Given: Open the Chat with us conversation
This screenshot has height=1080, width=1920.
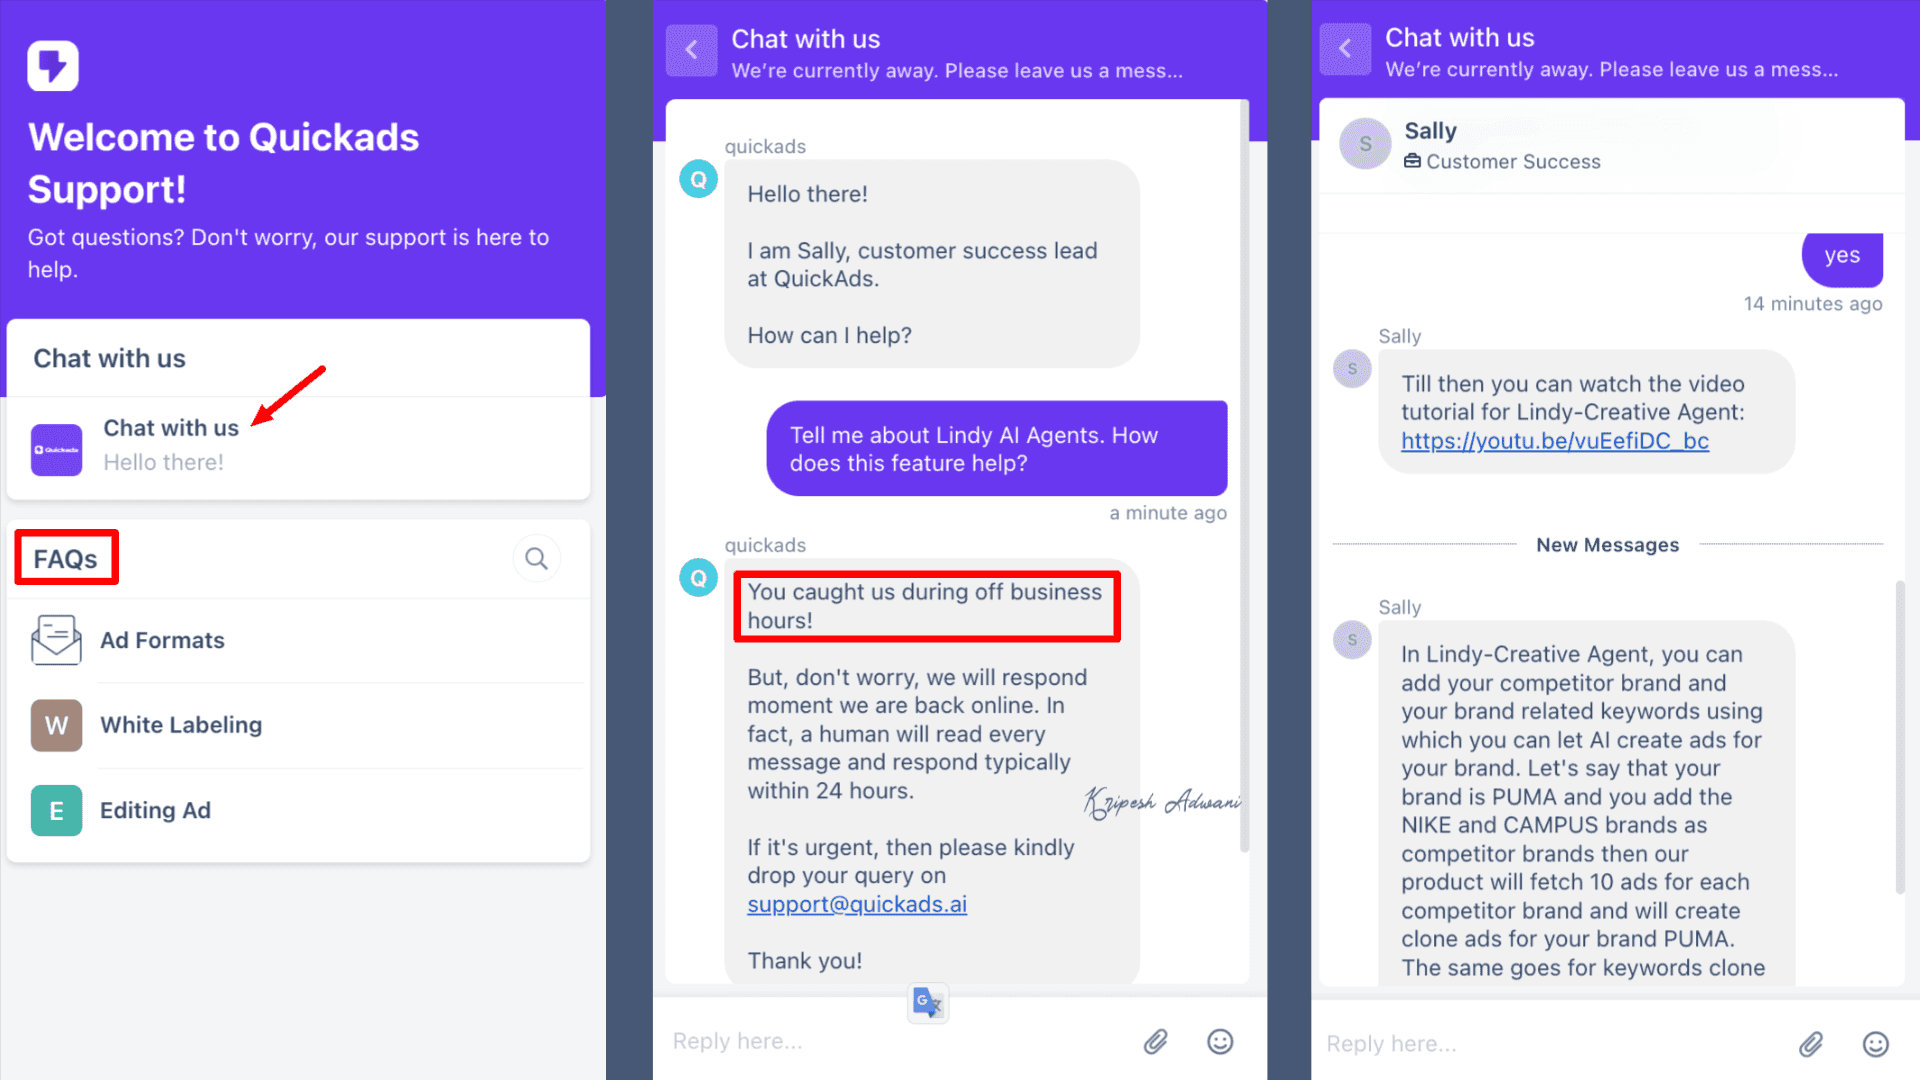Looking at the screenshot, I should [x=298, y=448].
